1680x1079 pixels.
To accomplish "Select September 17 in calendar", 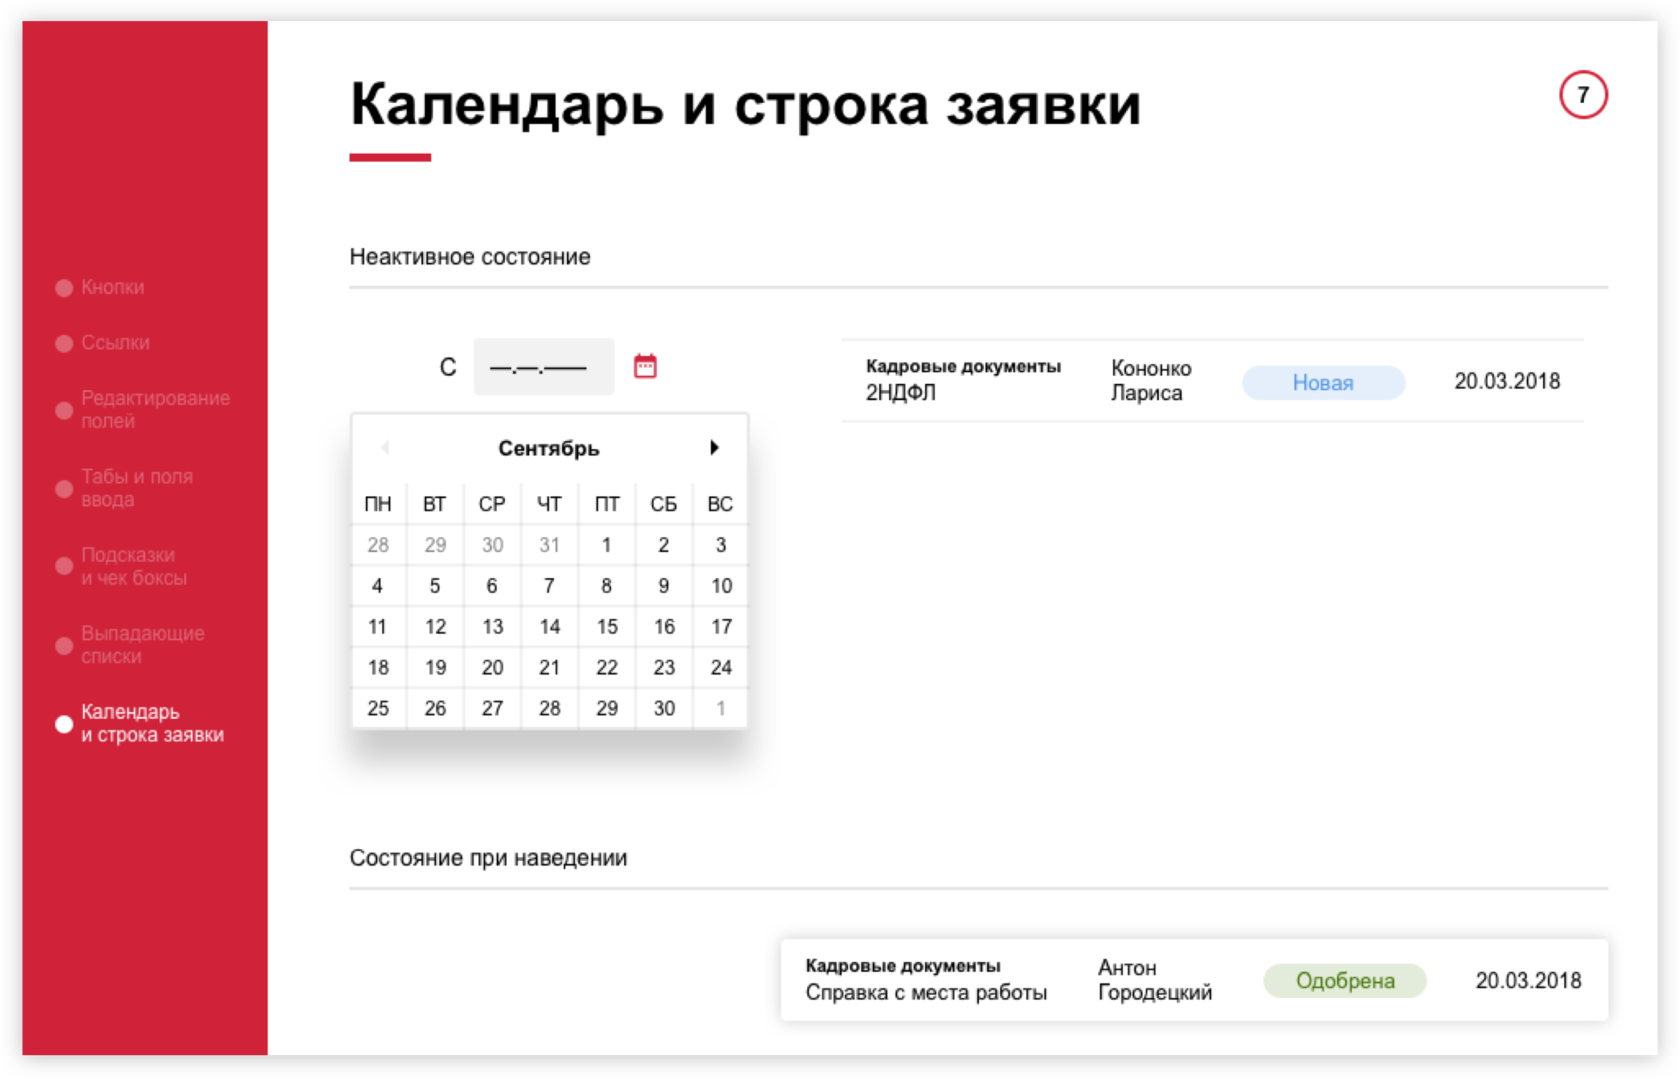I will tap(721, 627).
